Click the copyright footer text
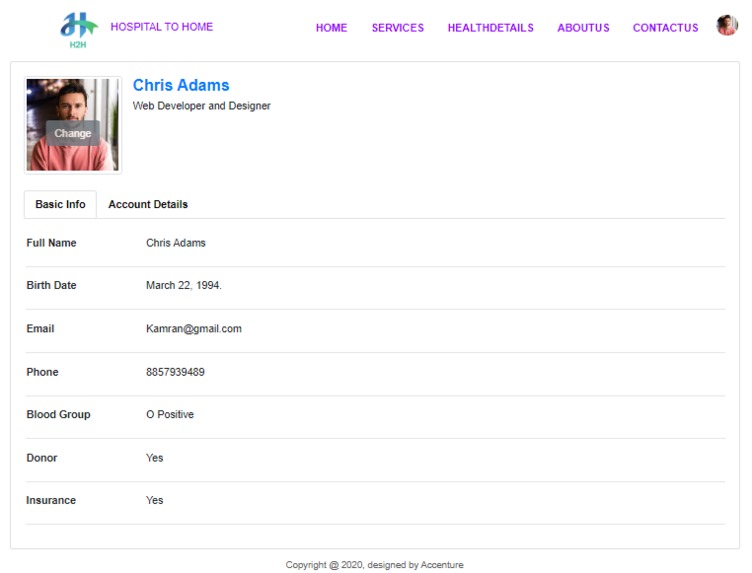752x573 pixels. [x=375, y=565]
